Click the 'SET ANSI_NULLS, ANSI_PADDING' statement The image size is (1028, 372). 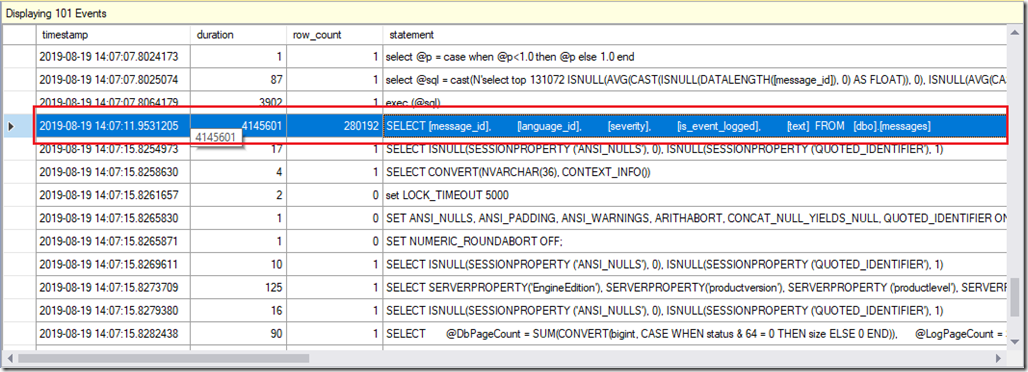[x=695, y=218]
